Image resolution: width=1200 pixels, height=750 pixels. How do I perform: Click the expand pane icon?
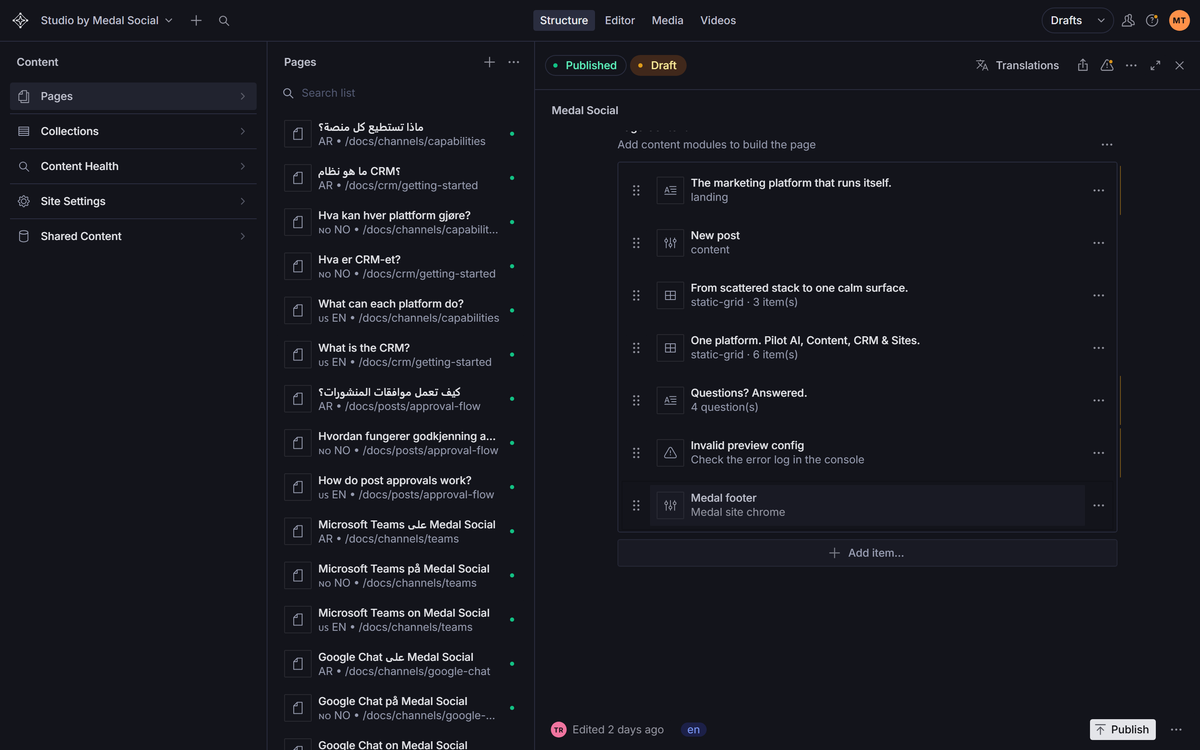coord(1155,65)
